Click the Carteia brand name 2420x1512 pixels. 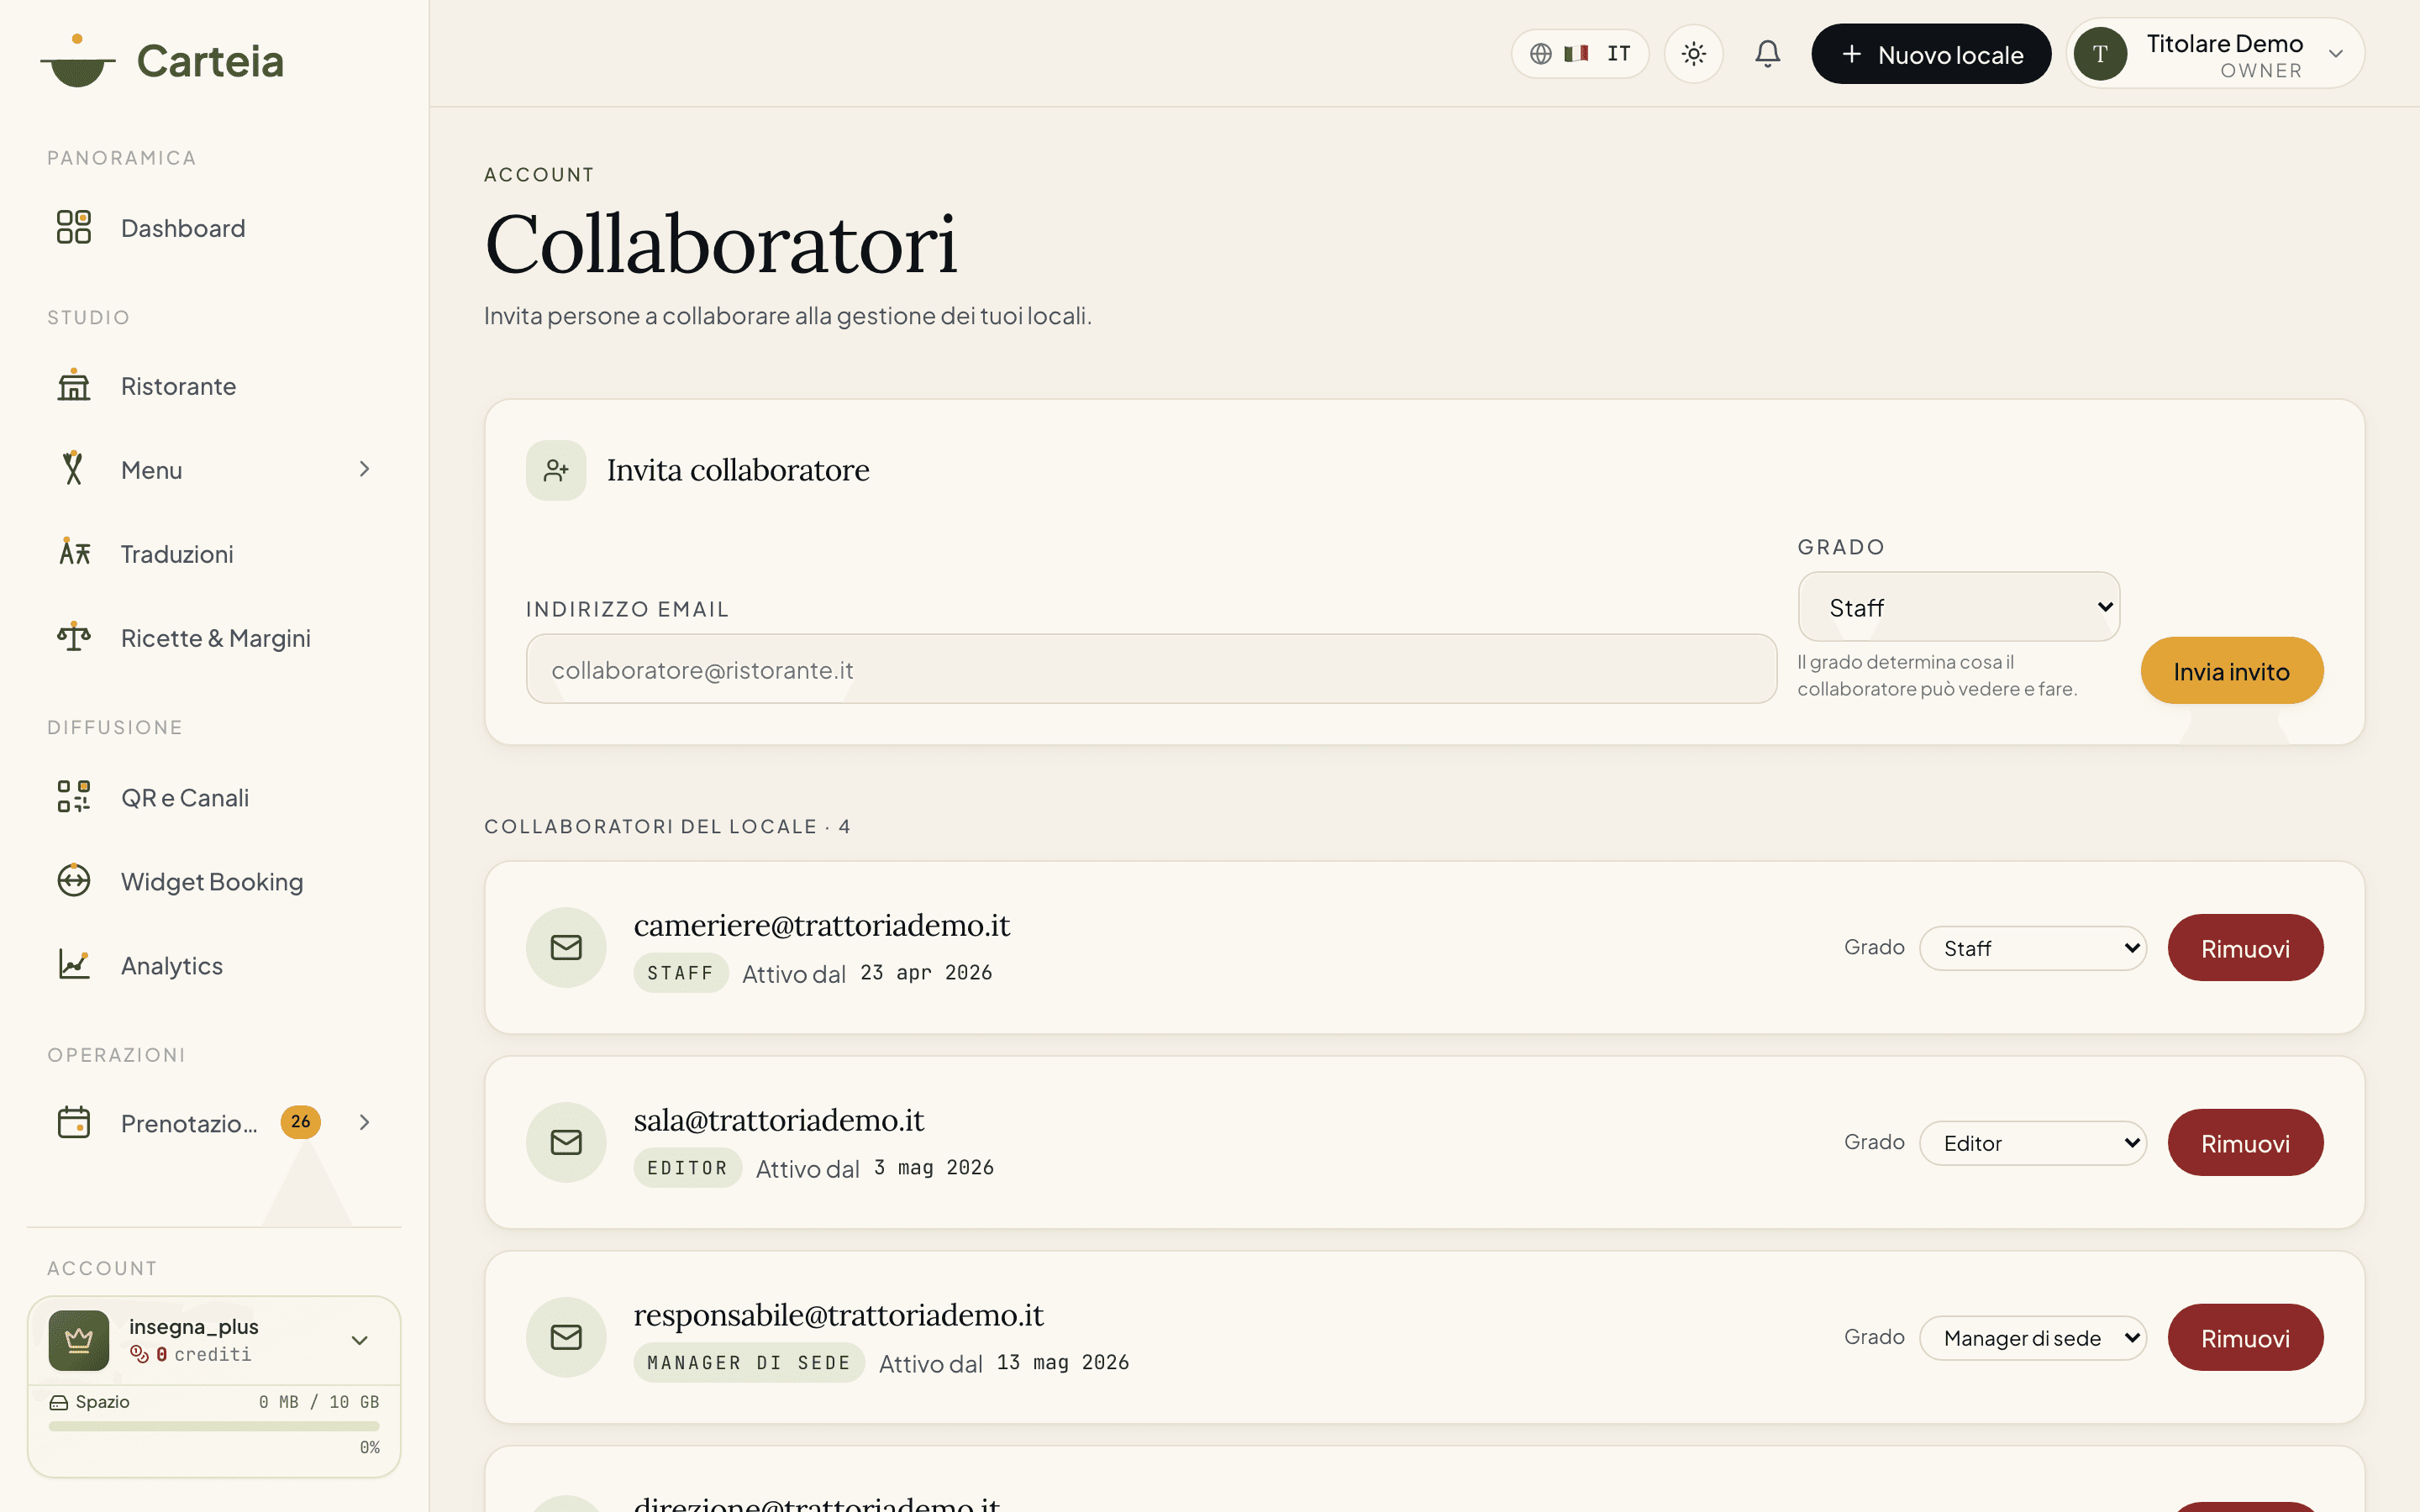(210, 61)
